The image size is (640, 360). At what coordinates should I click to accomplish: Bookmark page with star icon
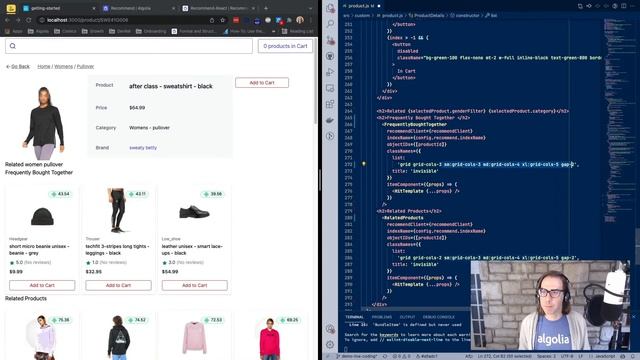click(x=222, y=20)
